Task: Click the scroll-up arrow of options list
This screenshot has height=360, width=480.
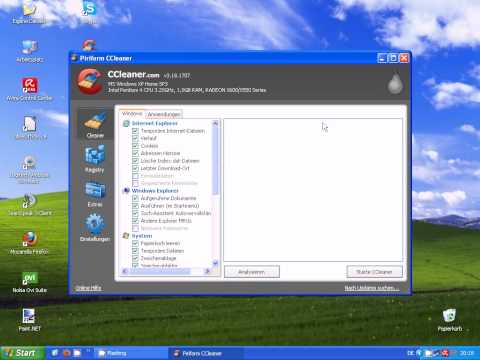Action: (215, 123)
